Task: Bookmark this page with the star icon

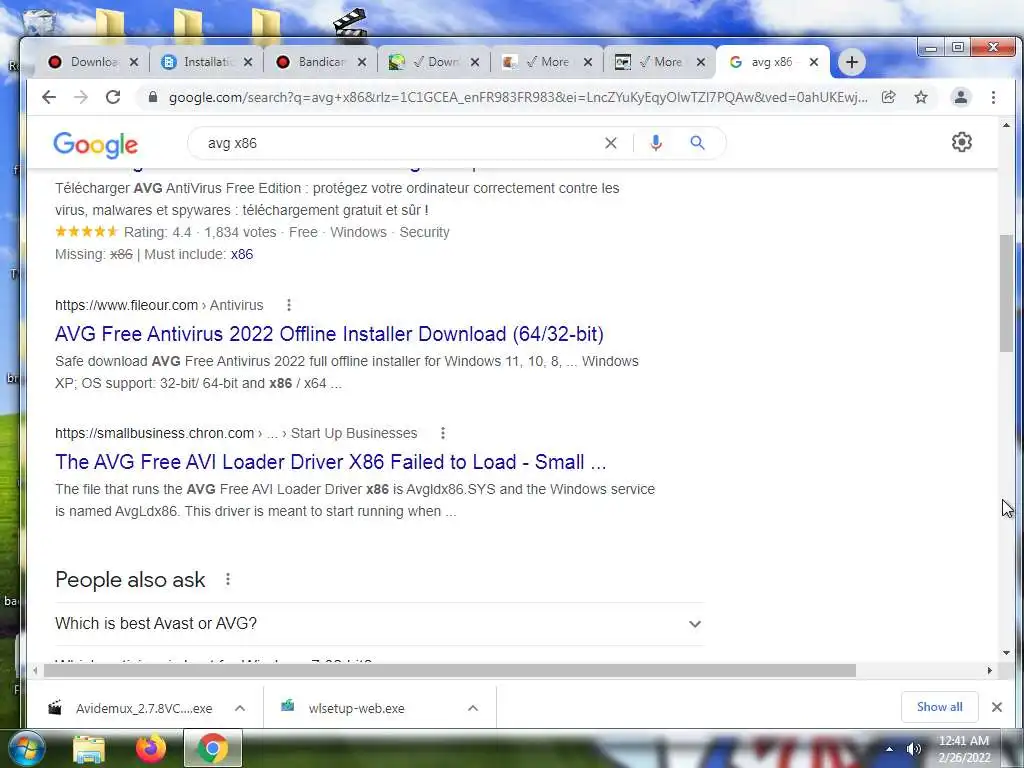Action: 921,97
